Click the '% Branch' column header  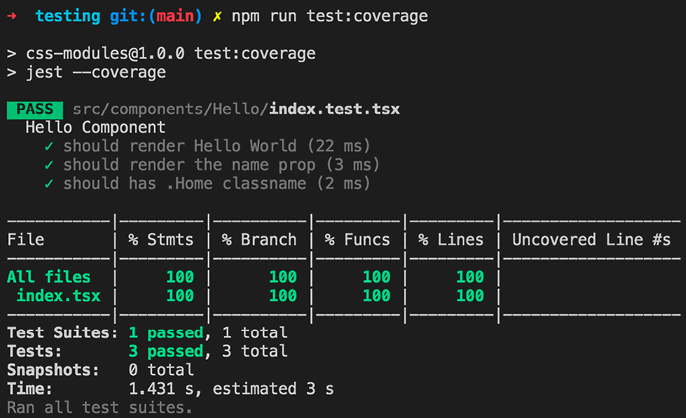pyautogui.click(x=259, y=240)
